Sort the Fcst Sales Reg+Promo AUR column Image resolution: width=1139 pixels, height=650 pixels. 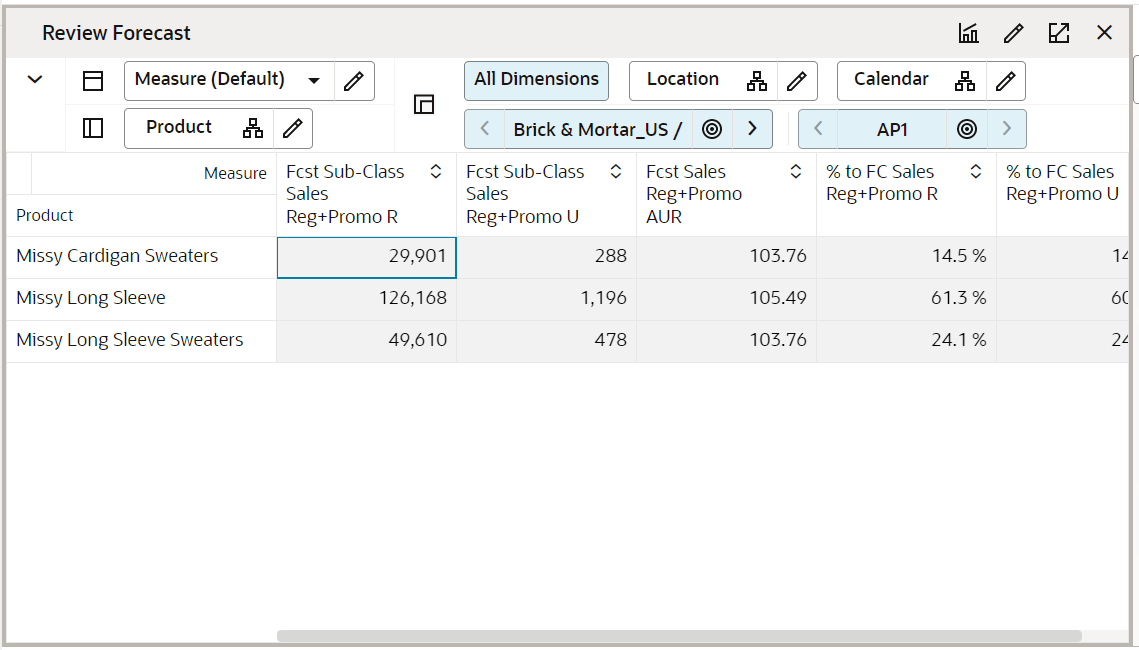click(x=795, y=171)
